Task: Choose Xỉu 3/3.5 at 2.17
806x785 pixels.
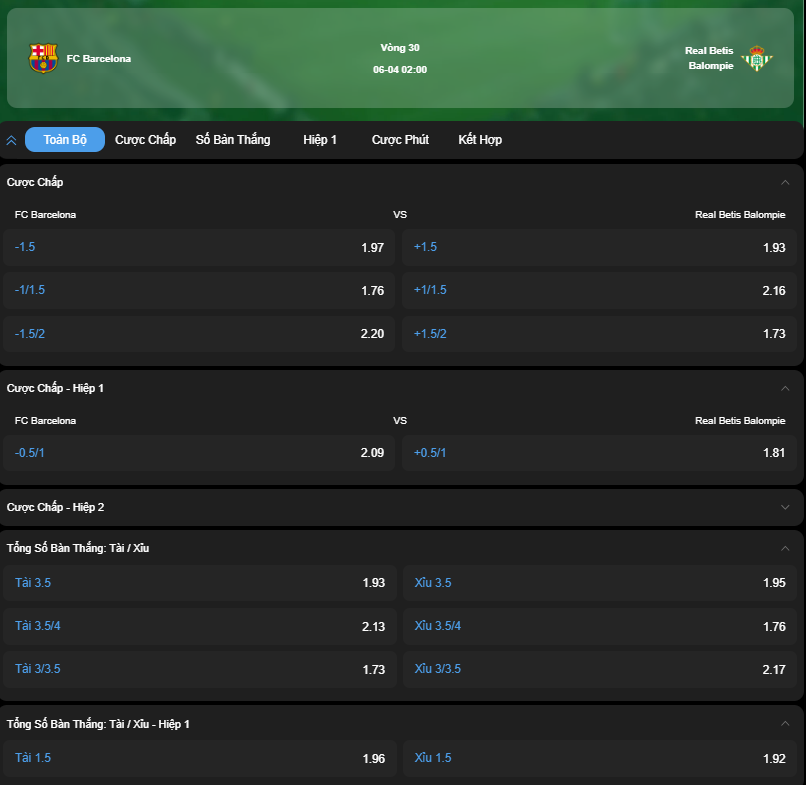Action: coord(600,669)
